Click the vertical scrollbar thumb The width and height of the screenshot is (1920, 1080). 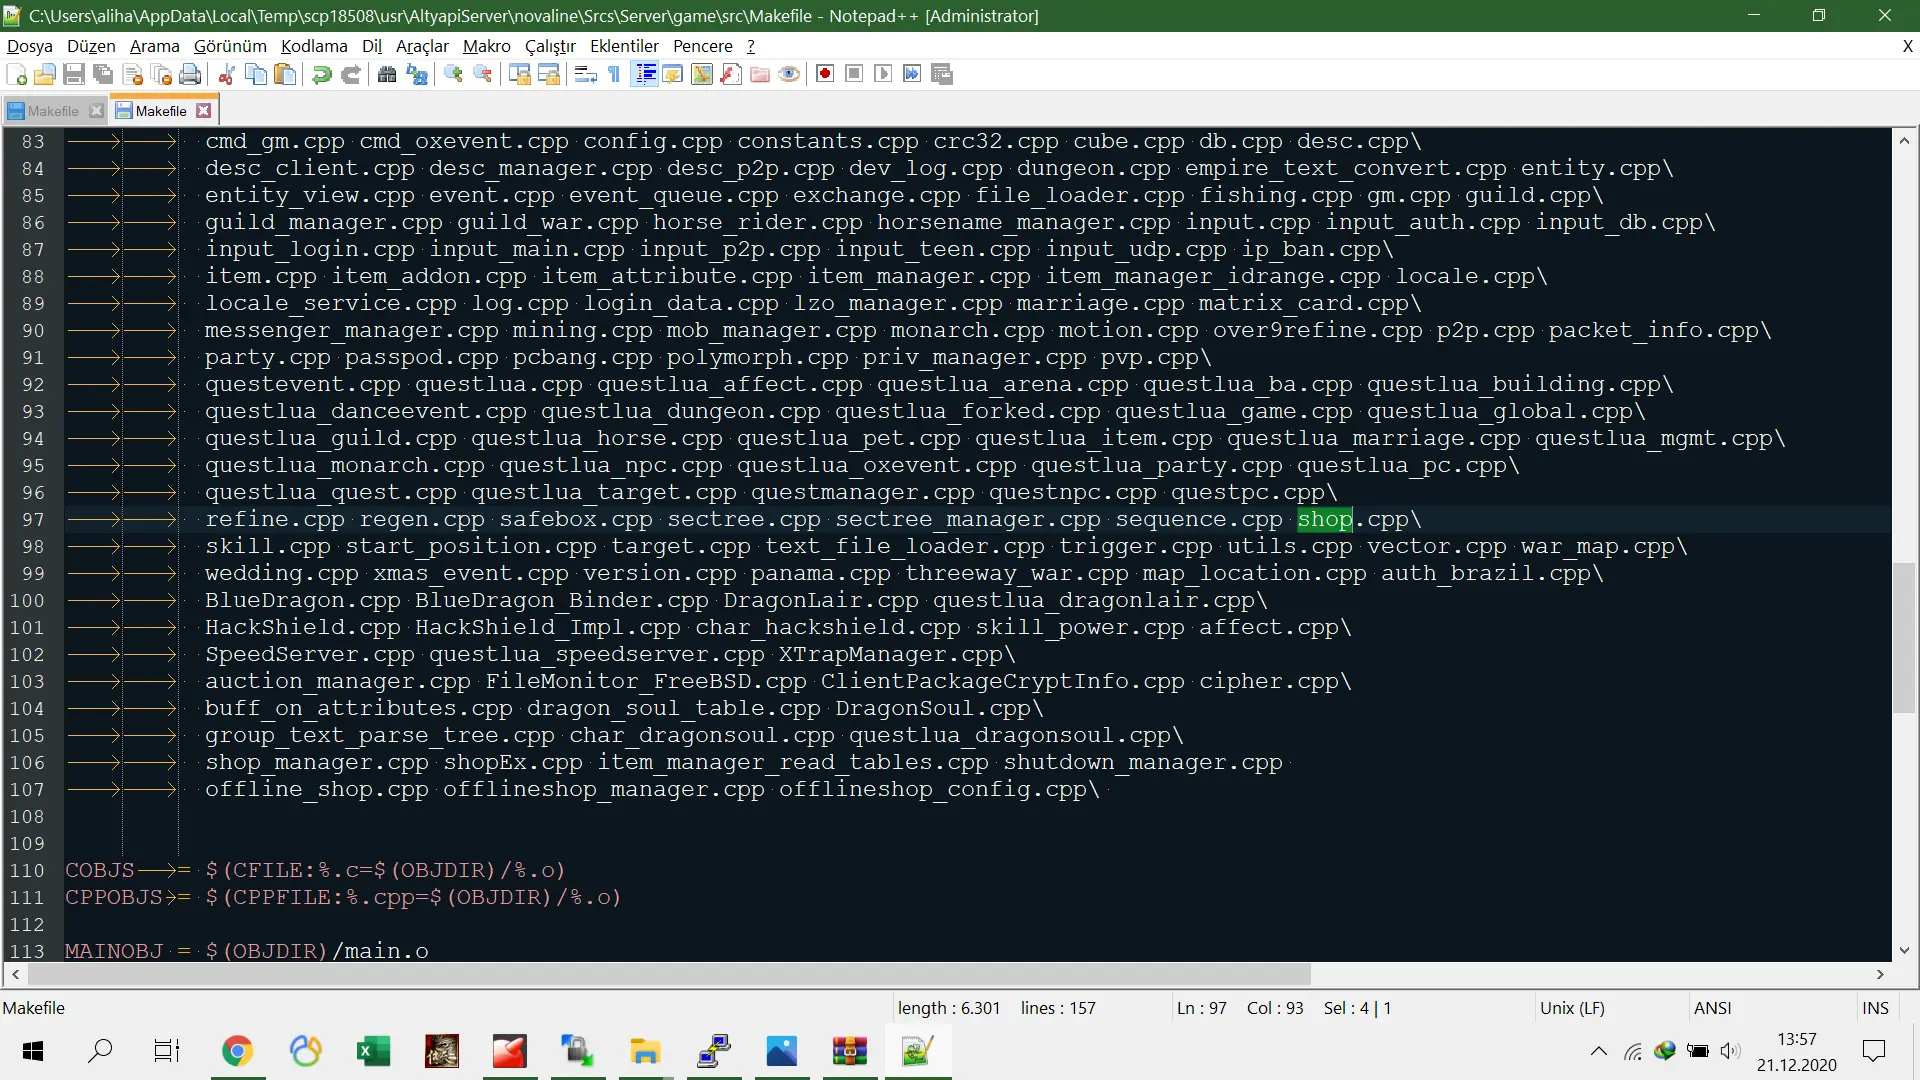(1904, 637)
